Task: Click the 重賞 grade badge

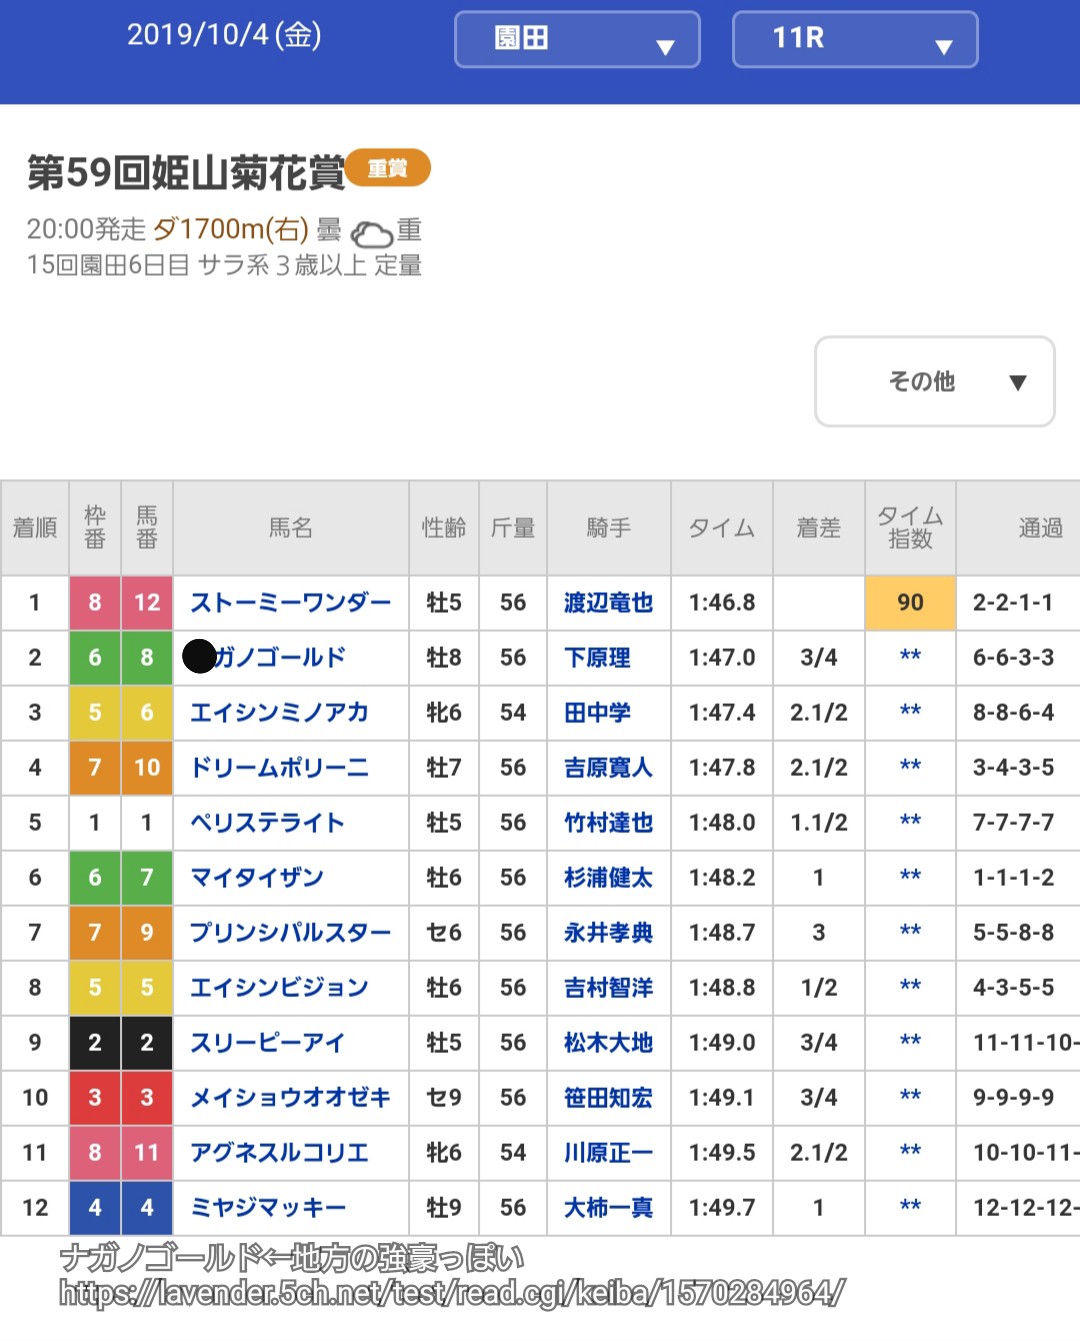Action: 387,168
